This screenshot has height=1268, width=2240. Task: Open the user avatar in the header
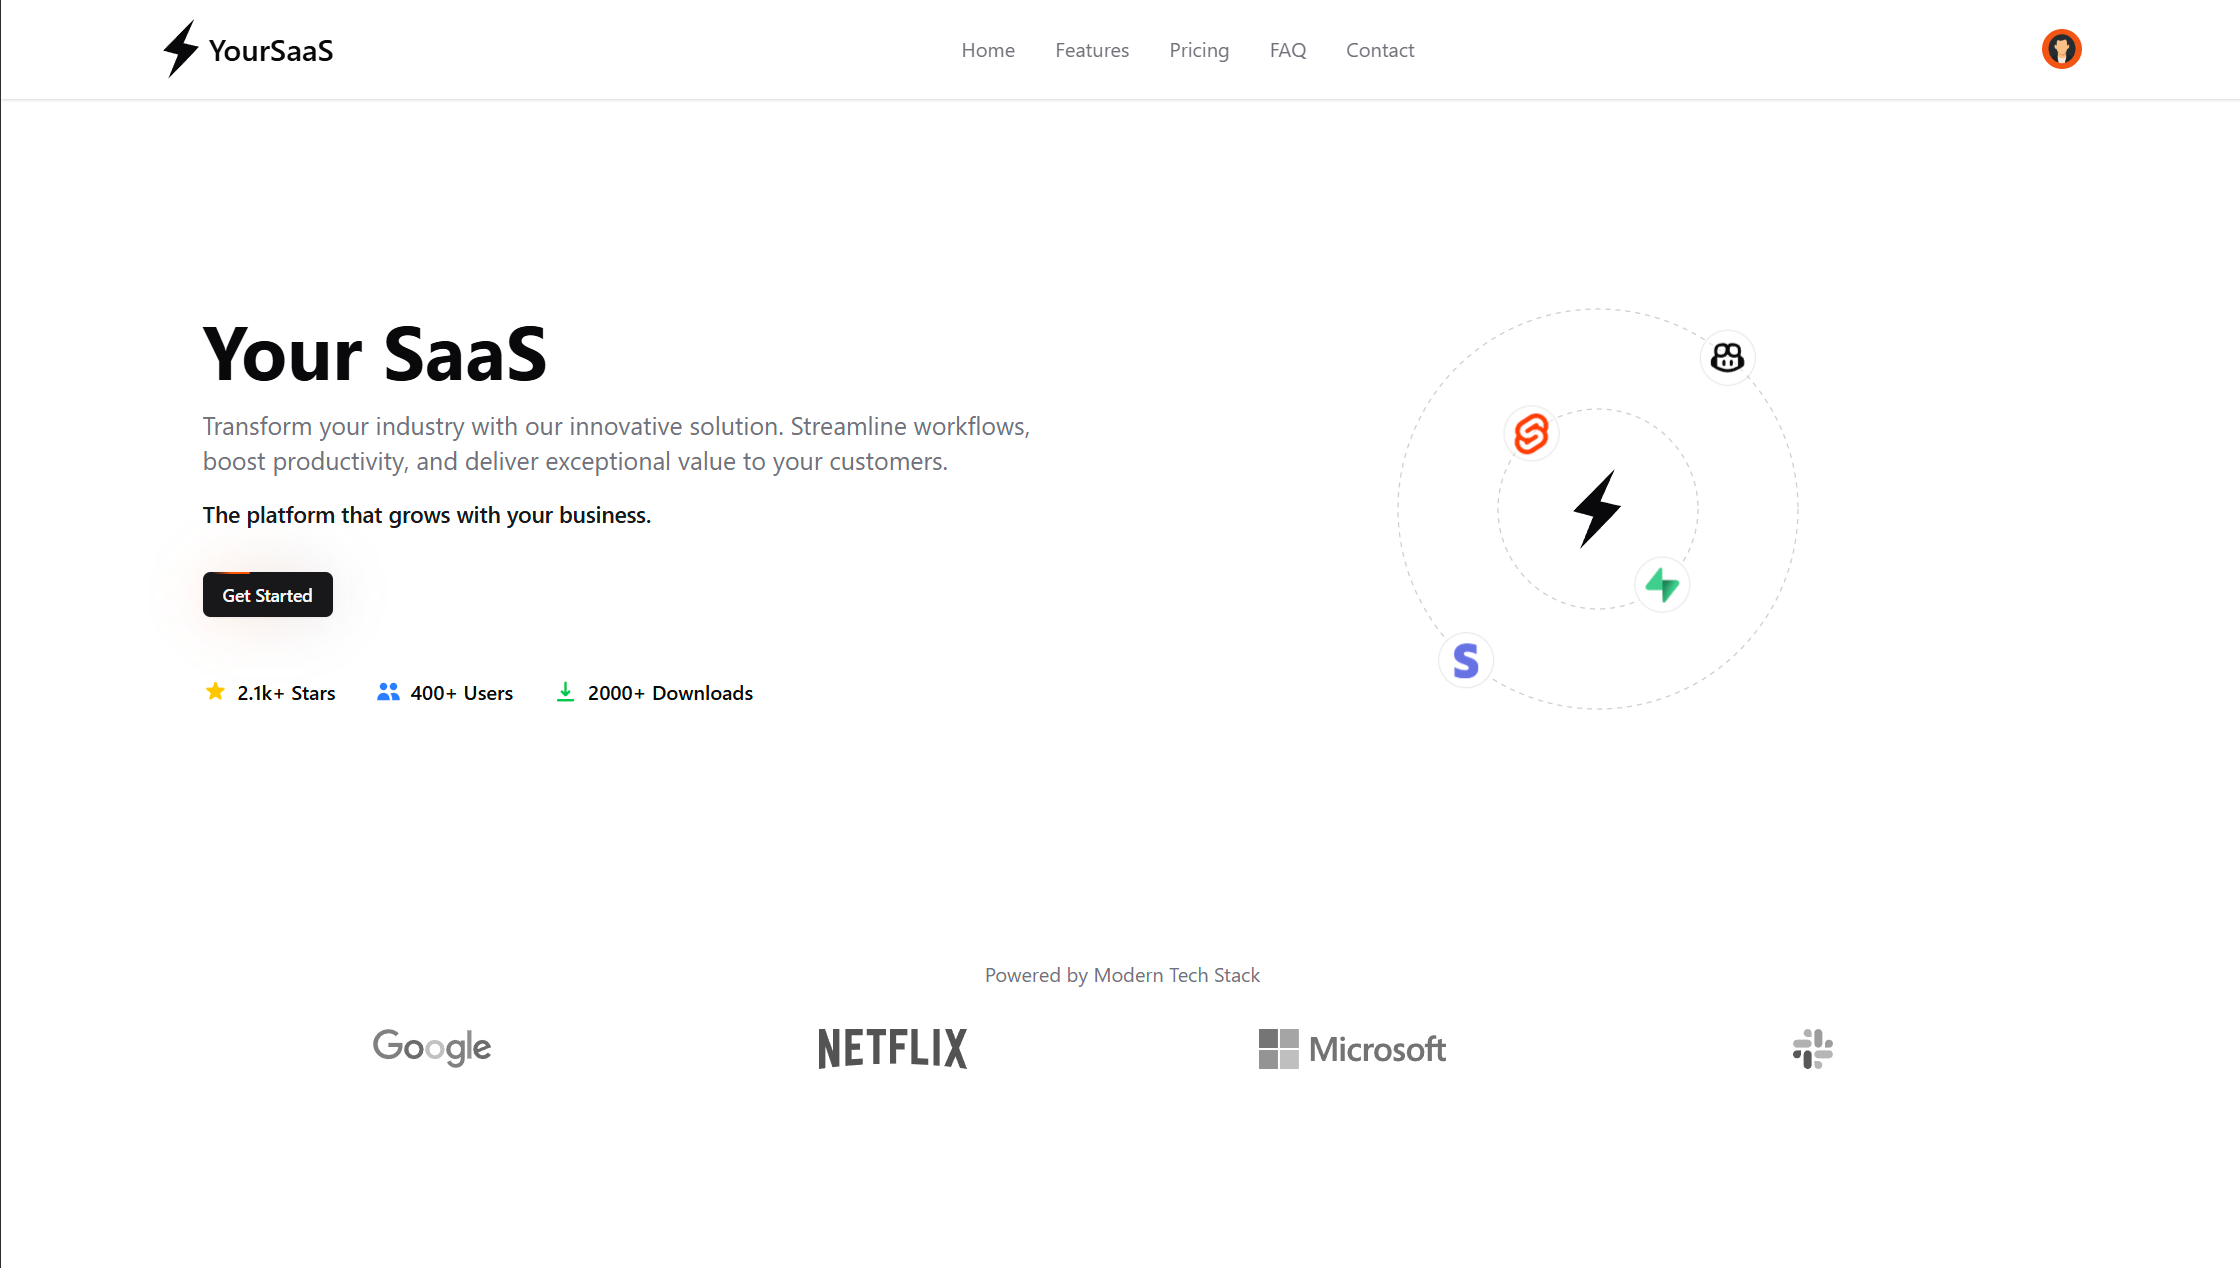[2061, 49]
